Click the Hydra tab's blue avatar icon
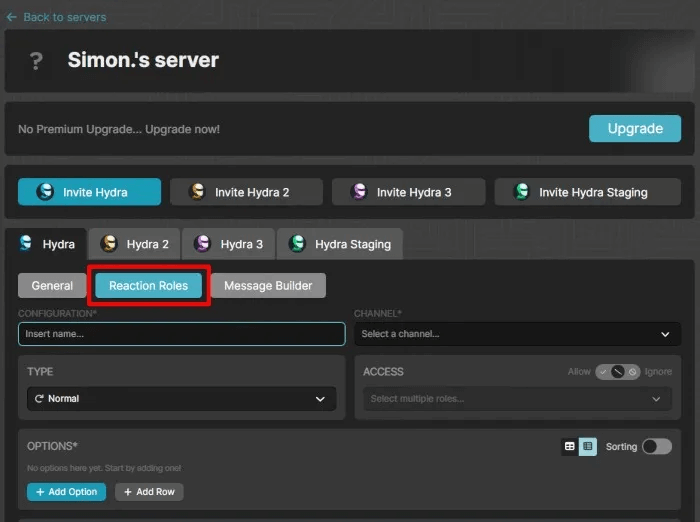This screenshot has width=700, height=522. click(26, 244)
